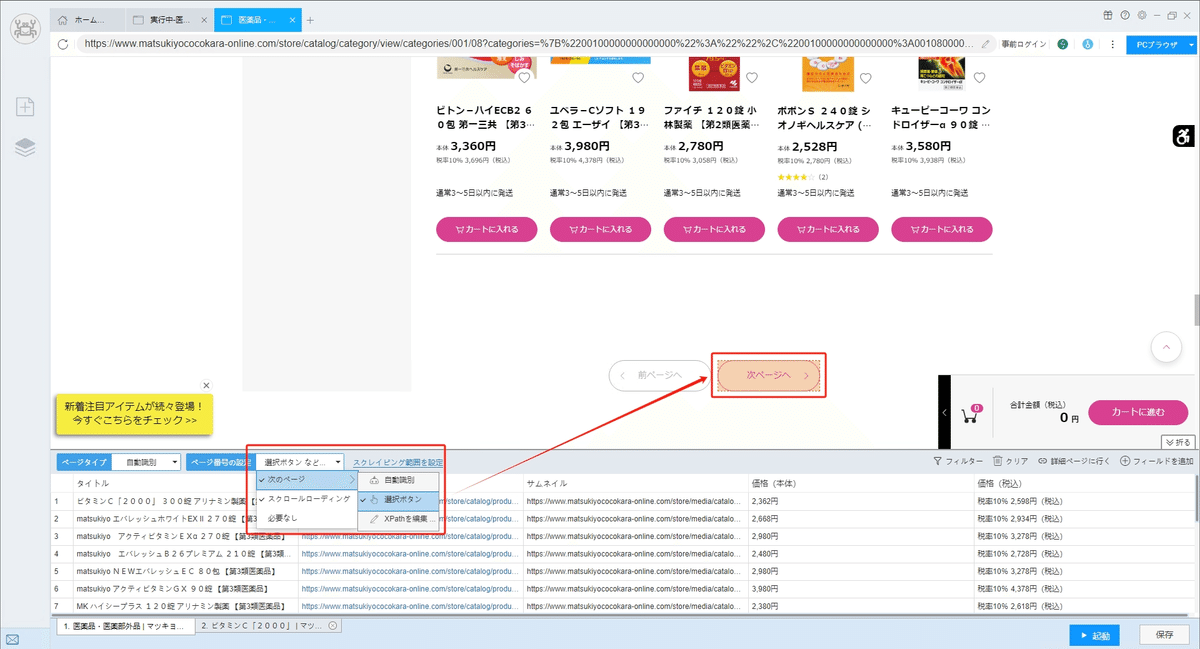Select 次のページ menu option

306,480
